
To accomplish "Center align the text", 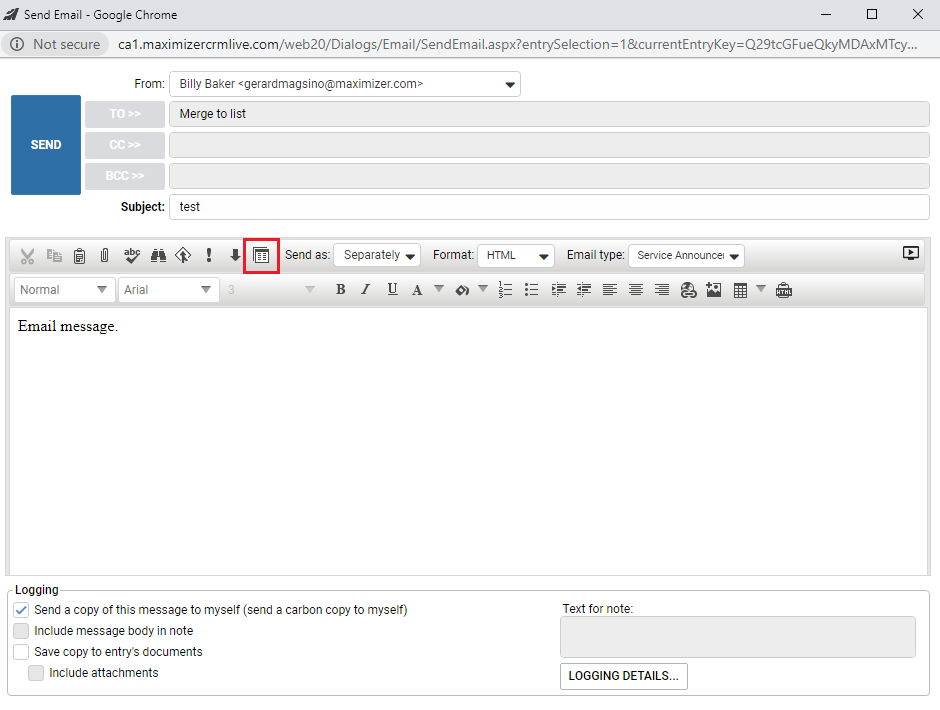I will click(636, 290).
